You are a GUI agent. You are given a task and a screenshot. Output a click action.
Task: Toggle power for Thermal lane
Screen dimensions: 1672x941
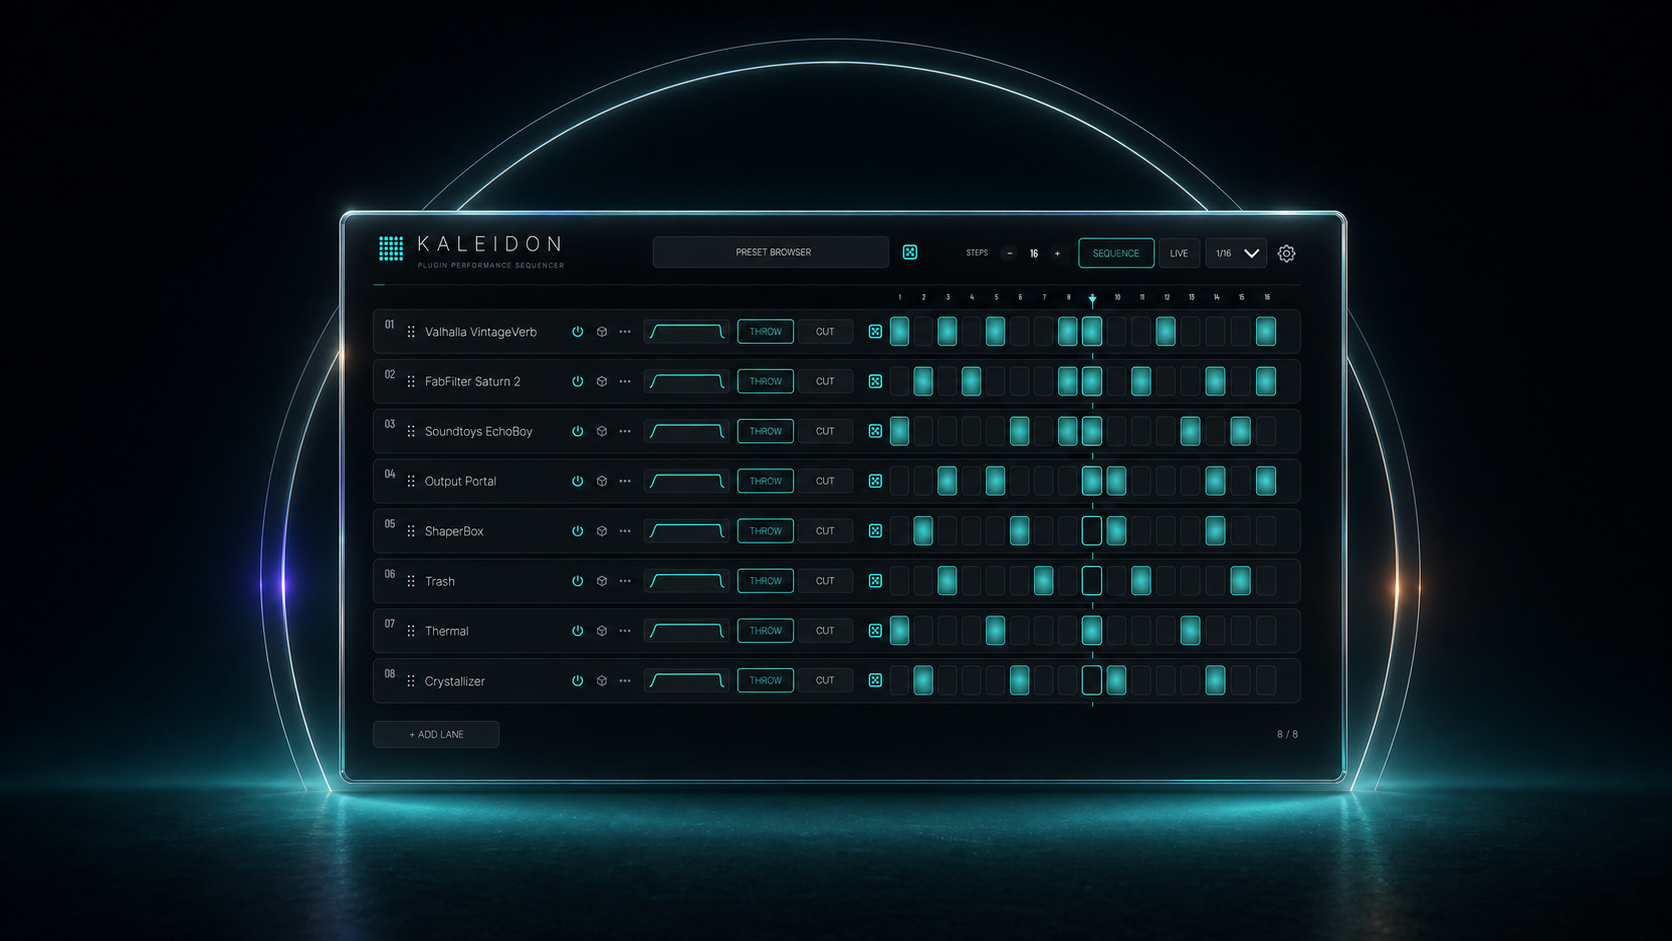pos(577,631)
